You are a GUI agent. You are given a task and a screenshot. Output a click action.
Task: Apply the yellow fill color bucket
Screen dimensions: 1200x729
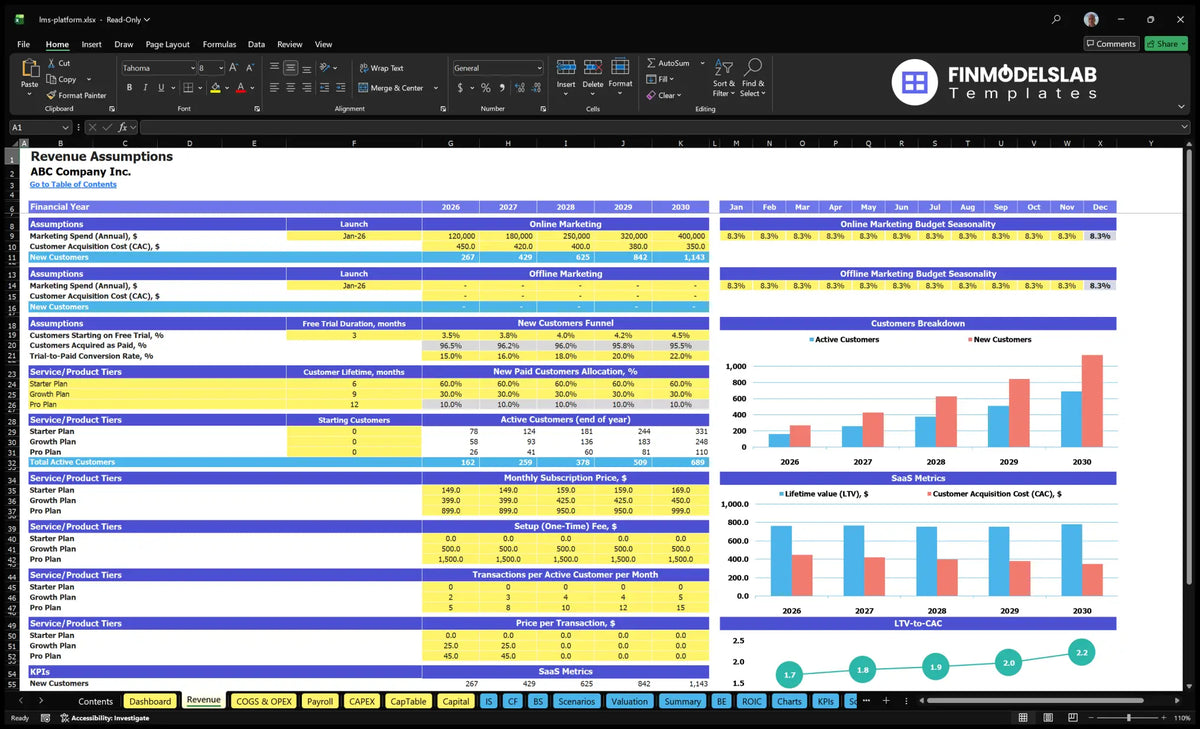point(216,88)
